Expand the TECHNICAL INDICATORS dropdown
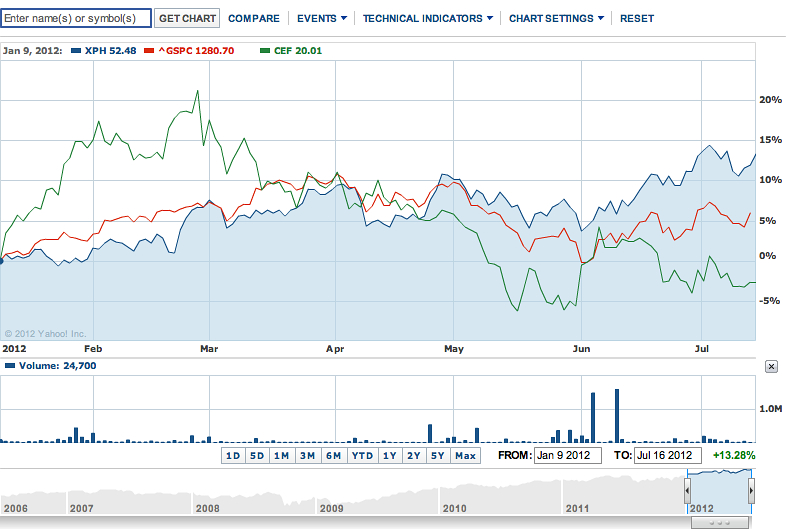 pyautogui.click(x=428, y=19)
